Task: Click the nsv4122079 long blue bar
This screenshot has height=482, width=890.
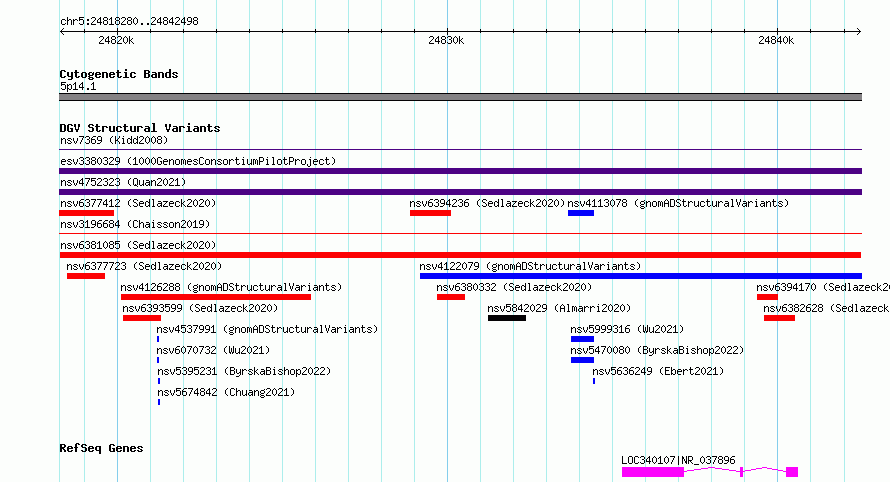Action: (x=641, y=276)
